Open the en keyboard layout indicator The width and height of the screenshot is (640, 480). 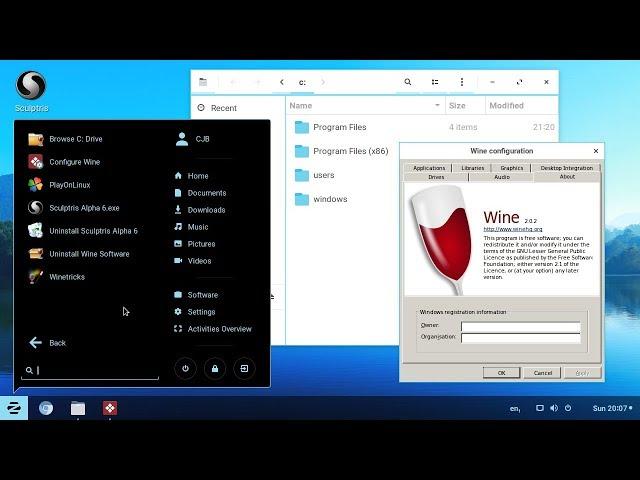pos(515,408)
